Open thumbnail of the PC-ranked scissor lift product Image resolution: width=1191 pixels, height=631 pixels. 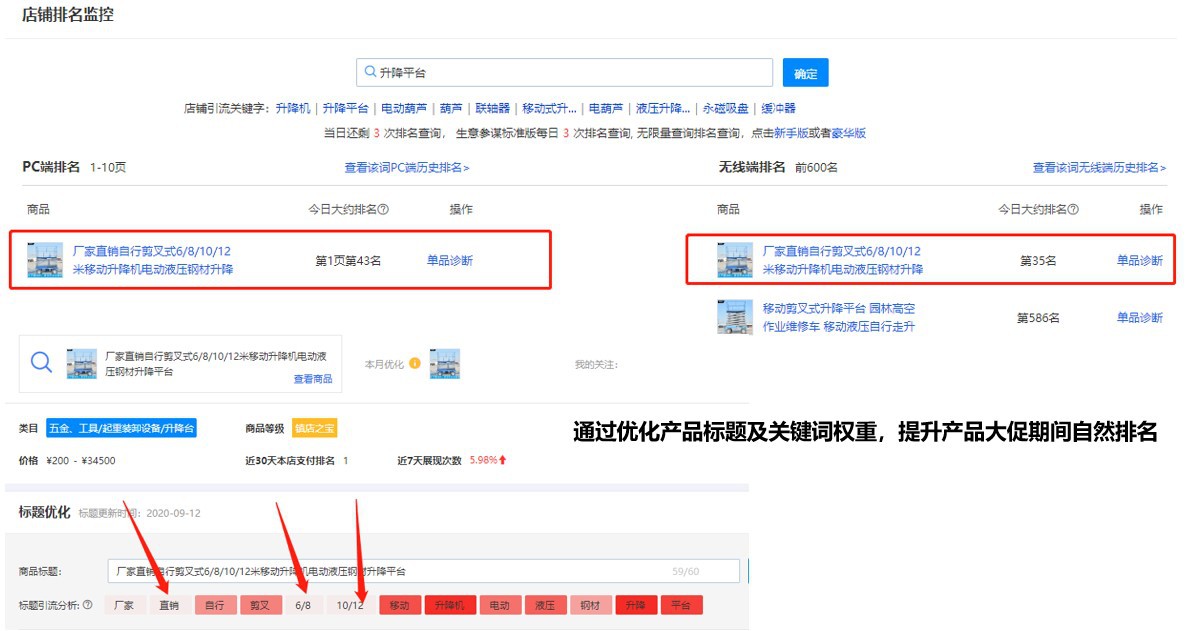45,260
